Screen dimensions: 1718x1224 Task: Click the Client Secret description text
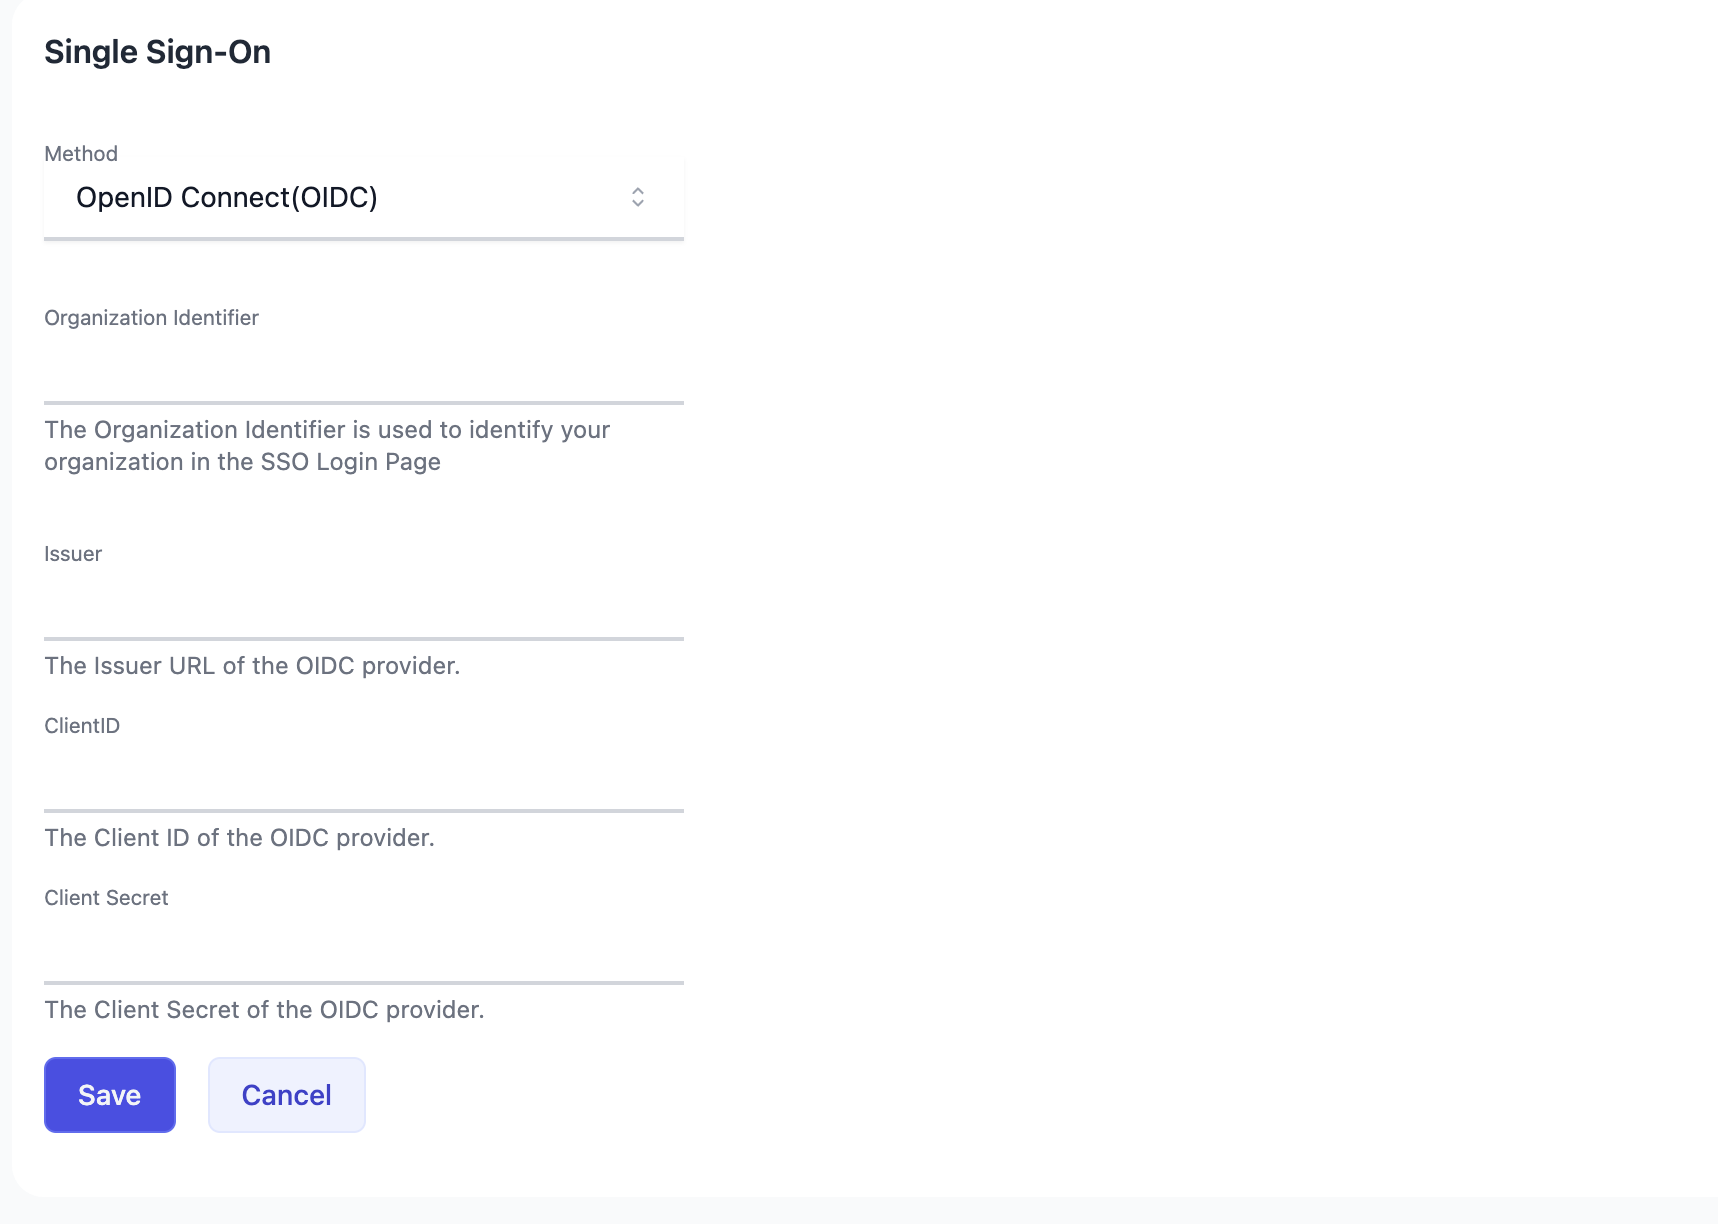coord(264,1009)
